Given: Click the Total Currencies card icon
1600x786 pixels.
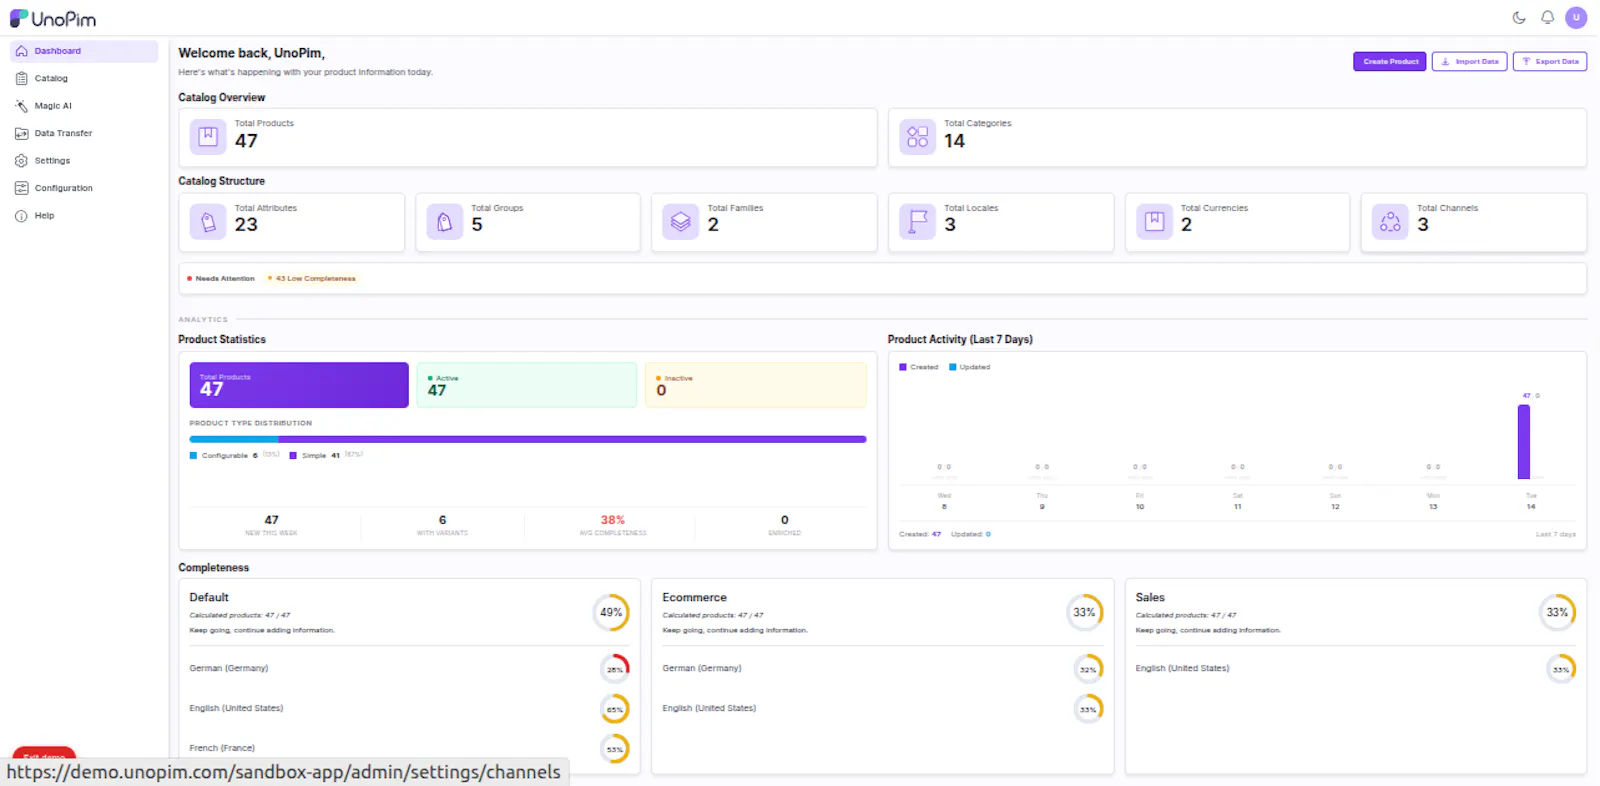Looking at the screenshot, I should pos(1154,221).
